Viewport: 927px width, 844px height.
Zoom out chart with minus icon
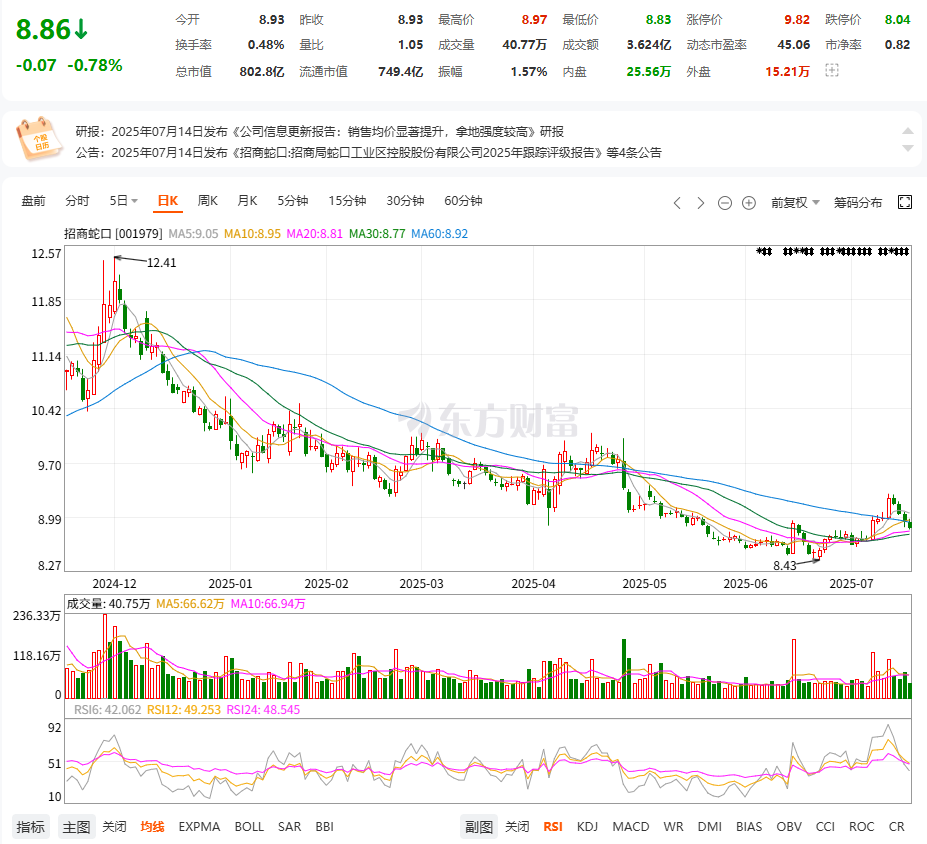pyautogui.click(x=725, y=203)
